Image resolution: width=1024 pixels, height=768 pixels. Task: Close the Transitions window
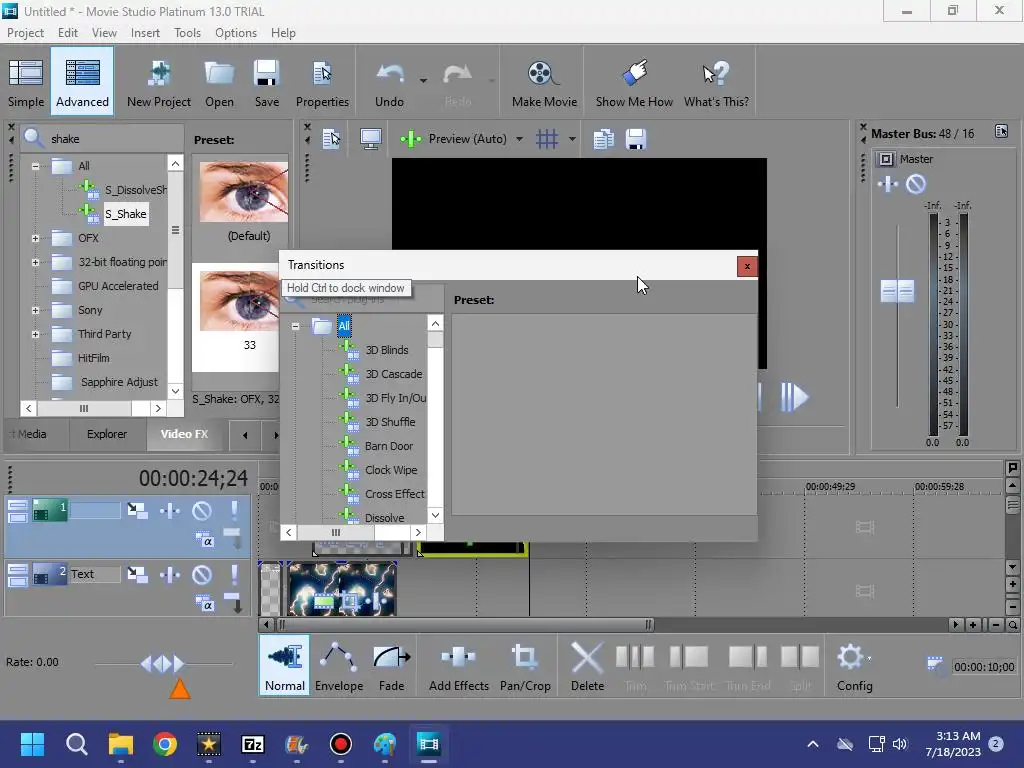[x=747, y=266]
